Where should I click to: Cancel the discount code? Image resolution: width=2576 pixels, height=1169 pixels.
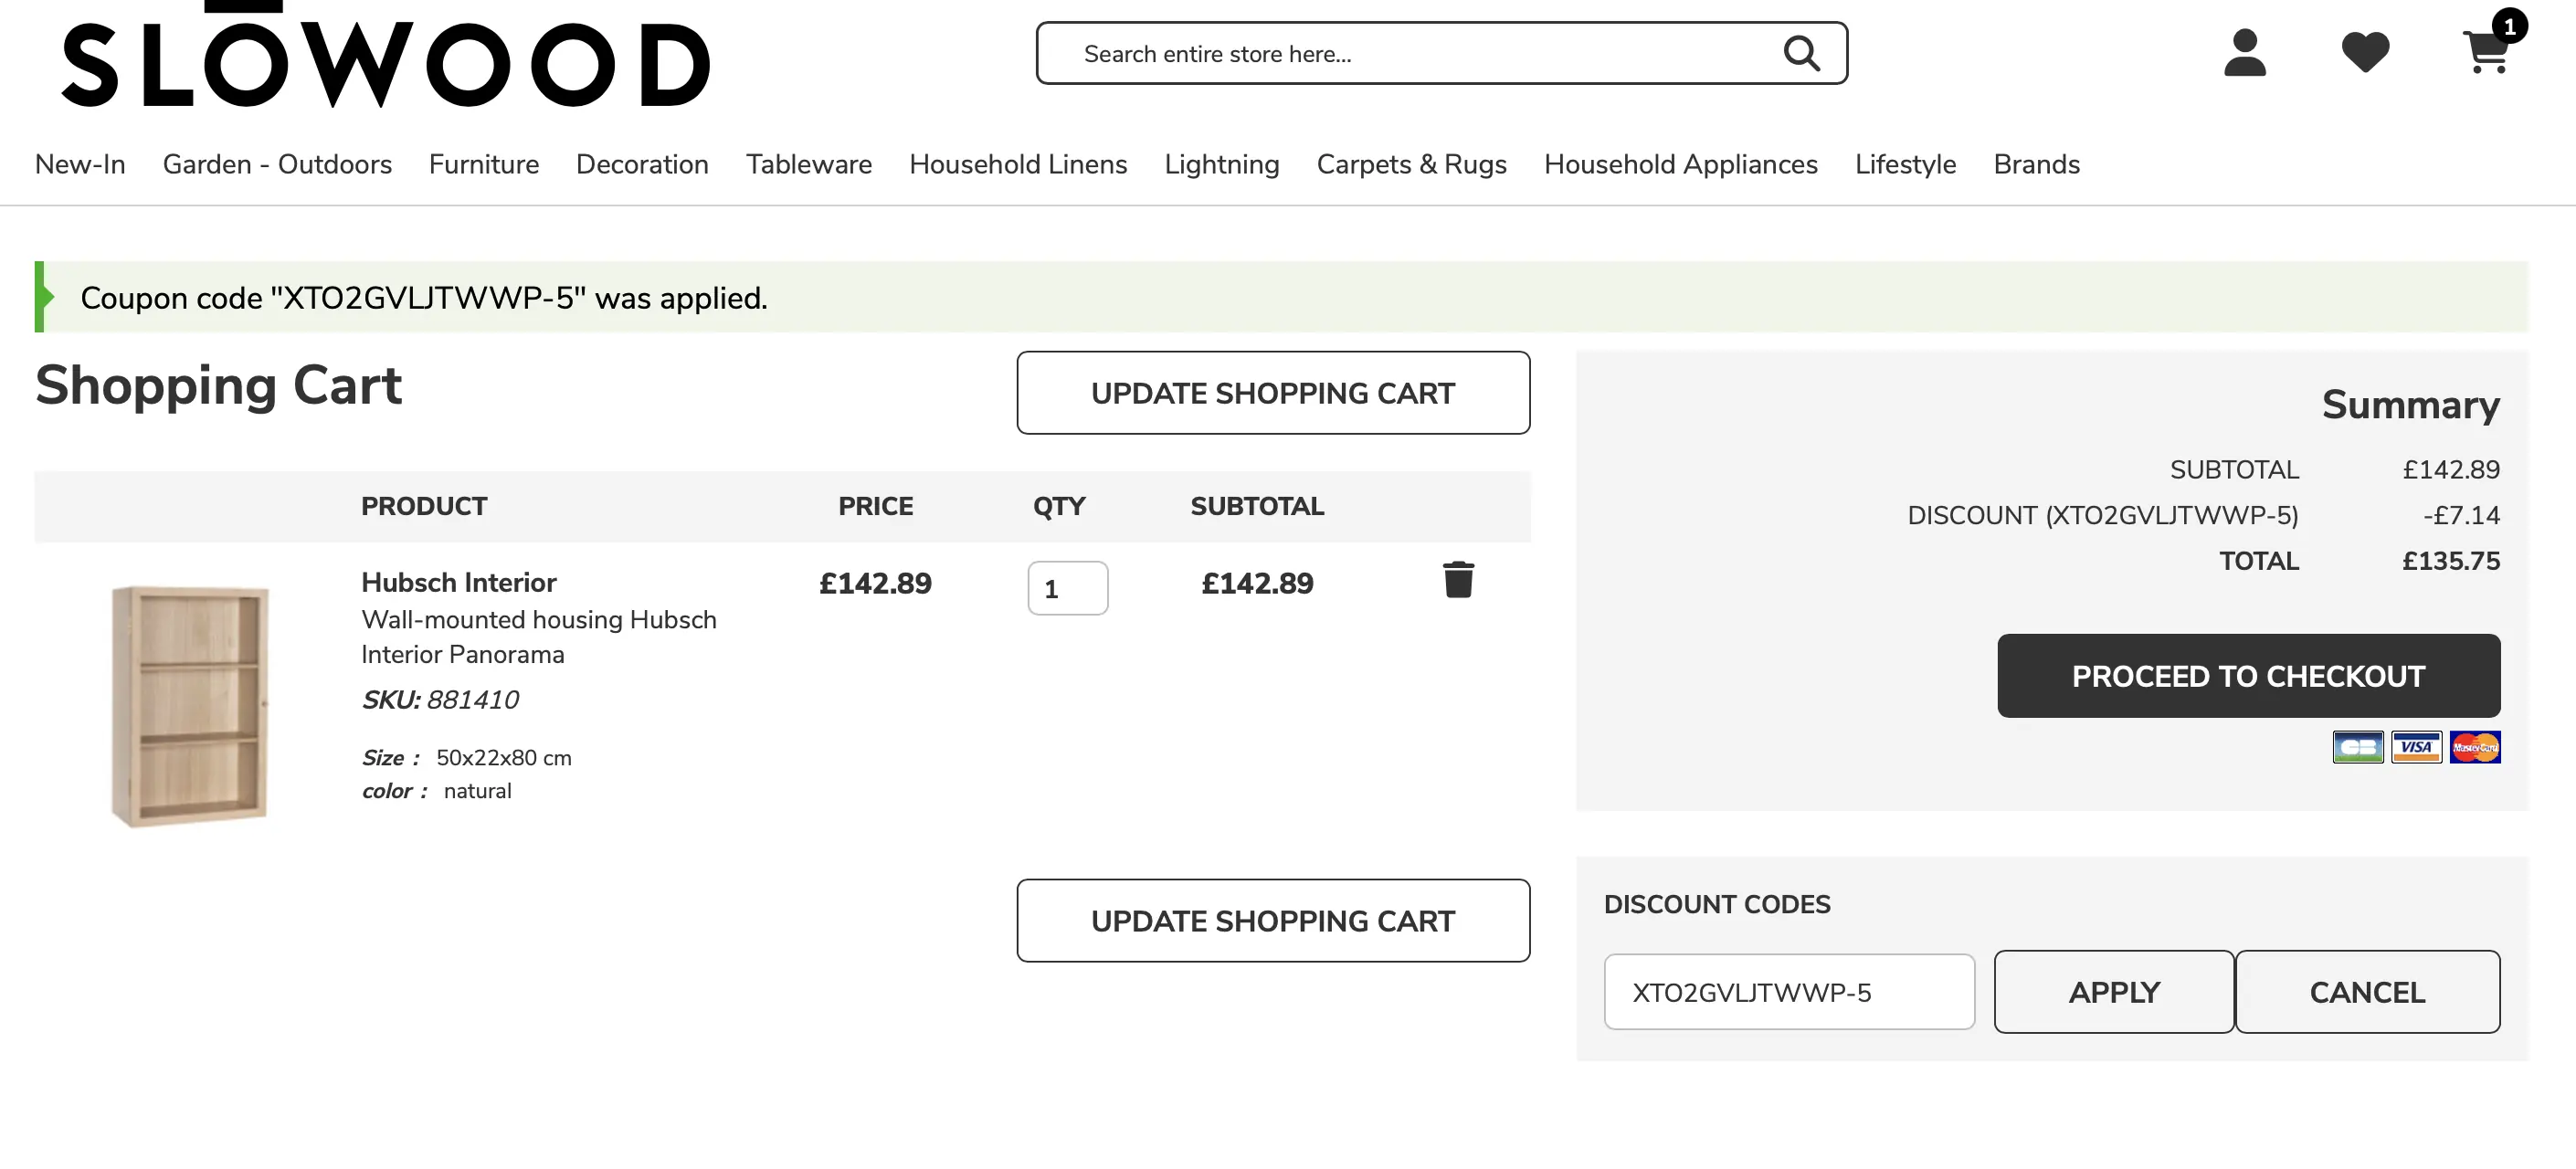(x=2367, y=992)
